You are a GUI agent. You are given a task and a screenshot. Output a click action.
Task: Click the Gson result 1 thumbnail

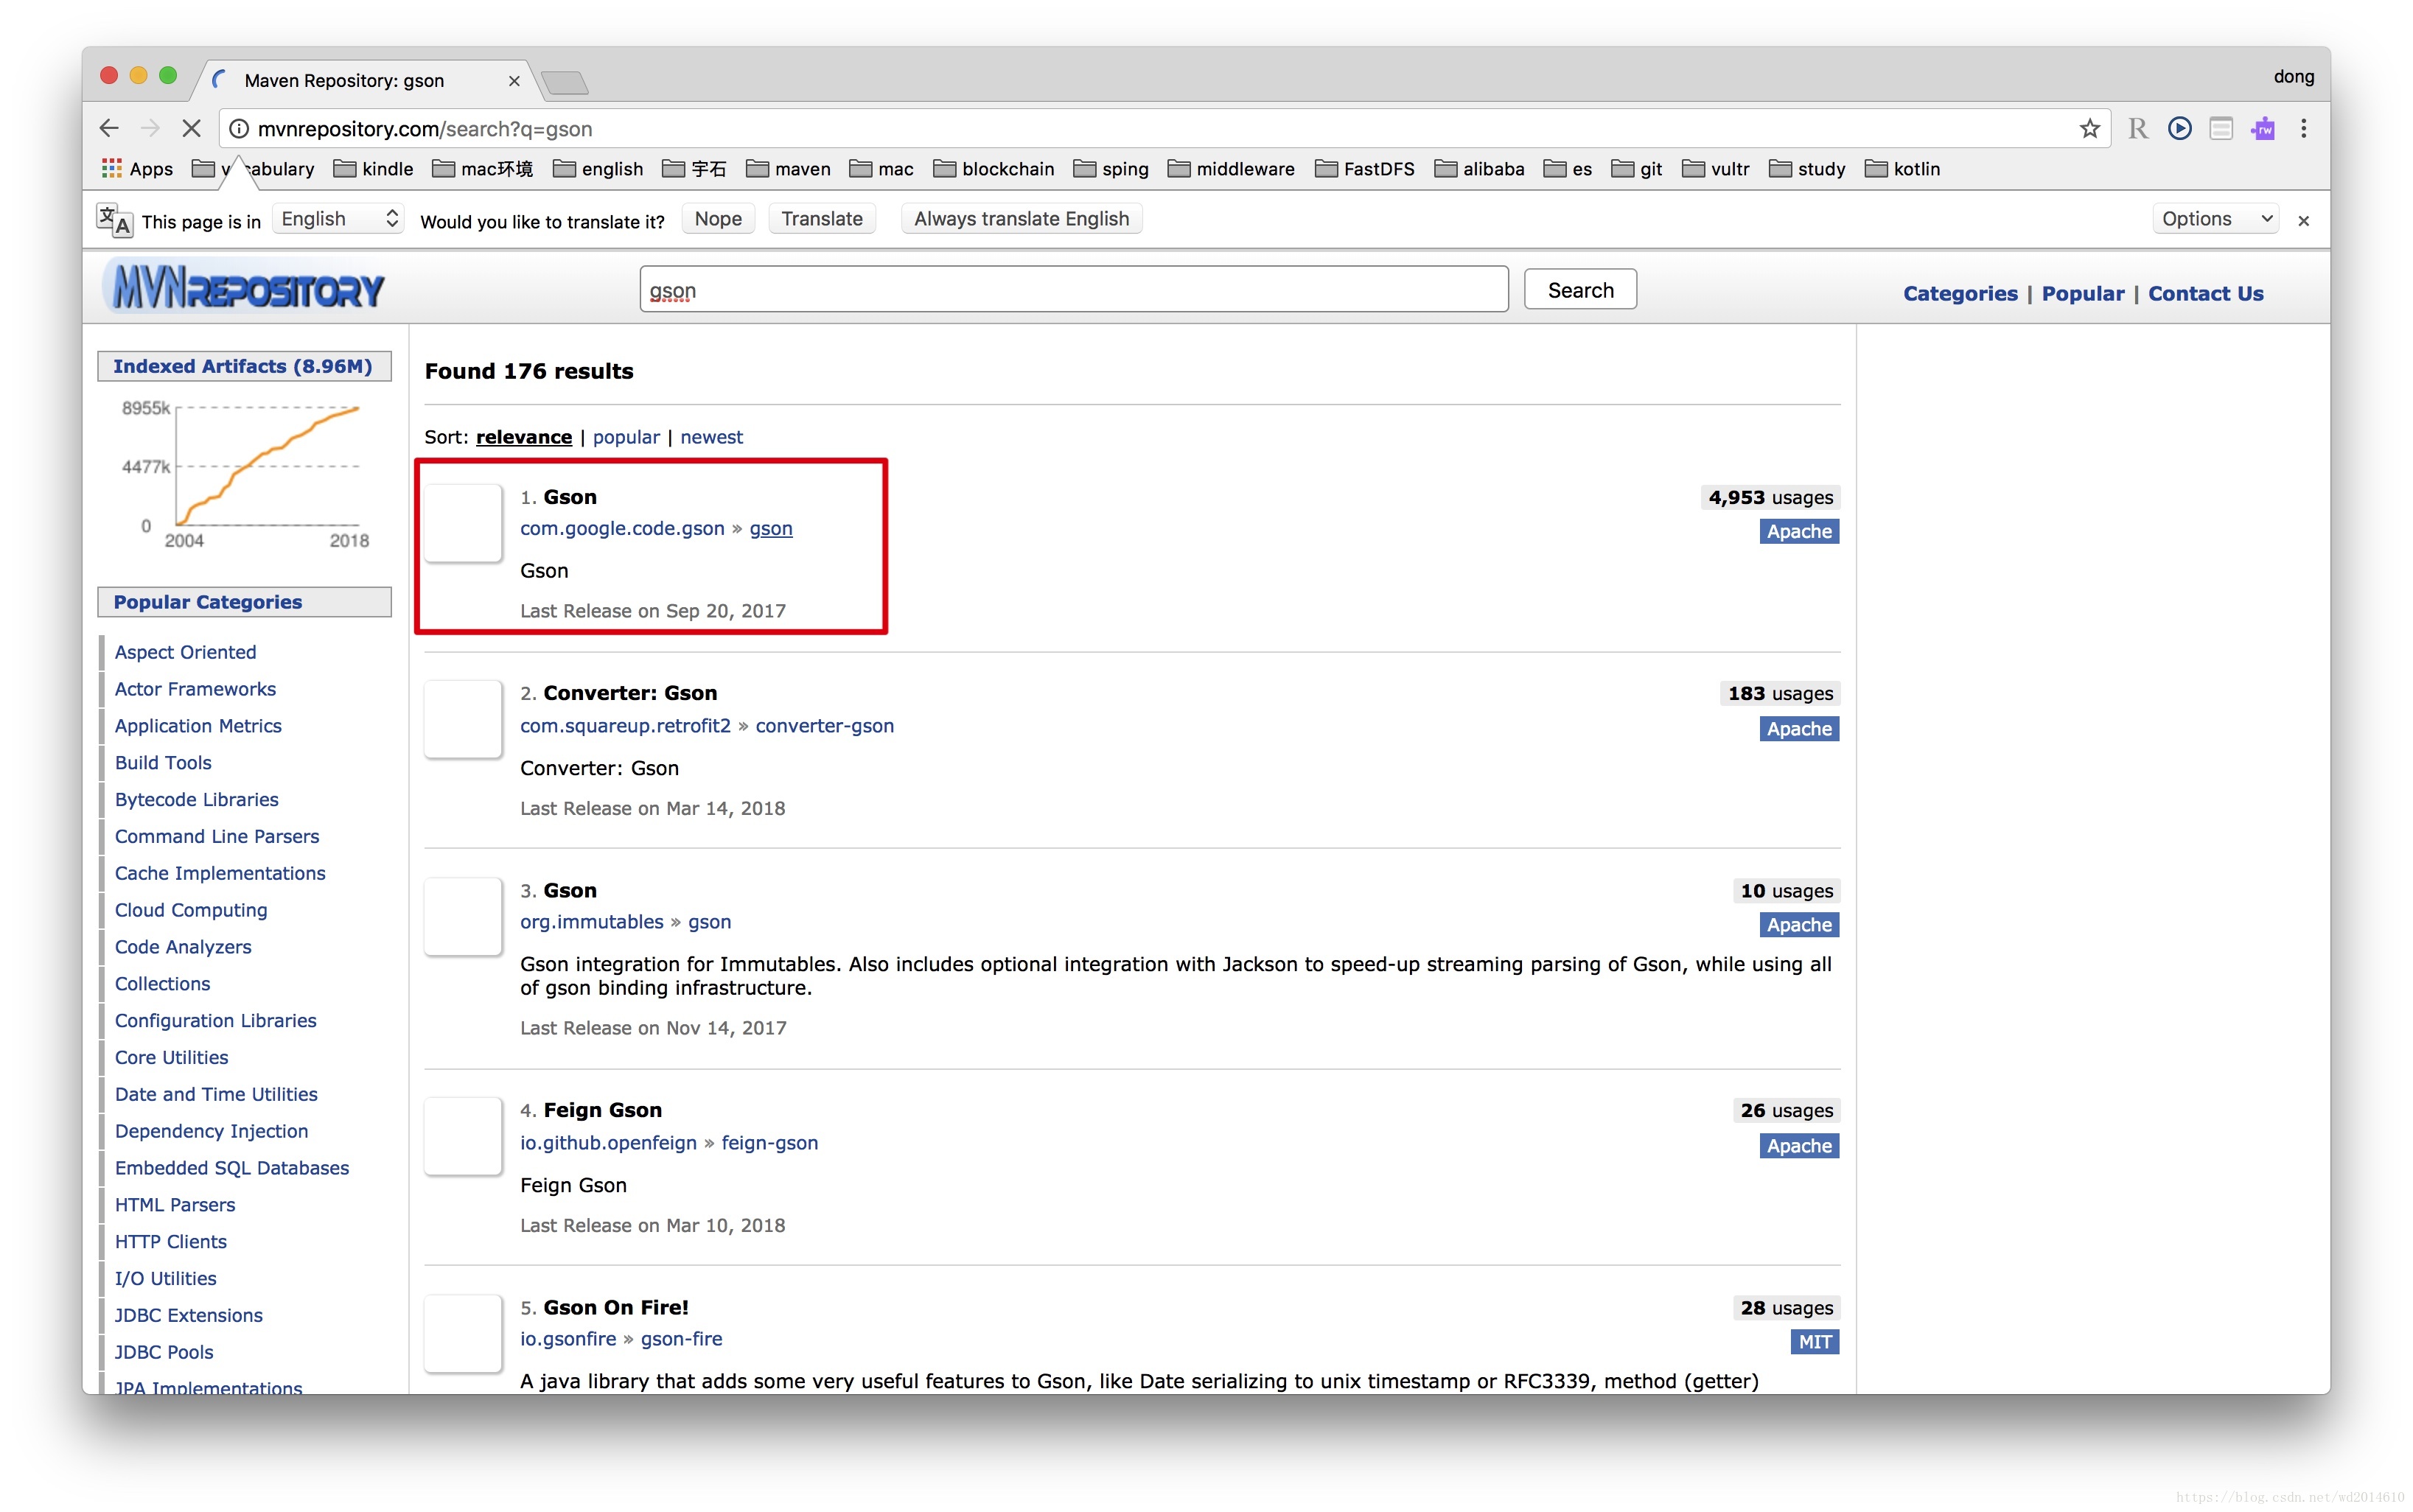point(463,523)
